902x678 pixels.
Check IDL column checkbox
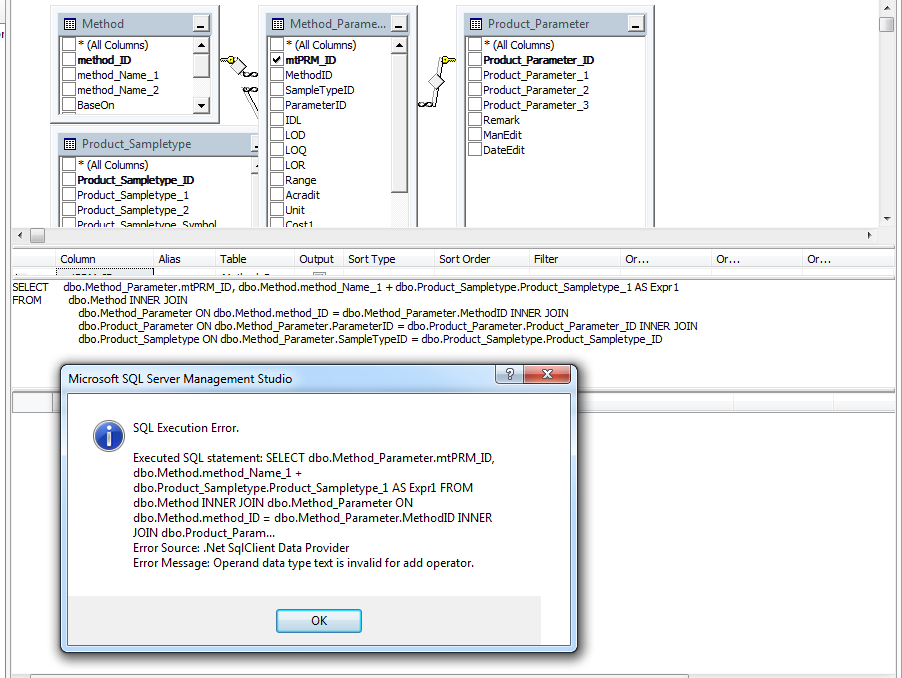[277, 120]
